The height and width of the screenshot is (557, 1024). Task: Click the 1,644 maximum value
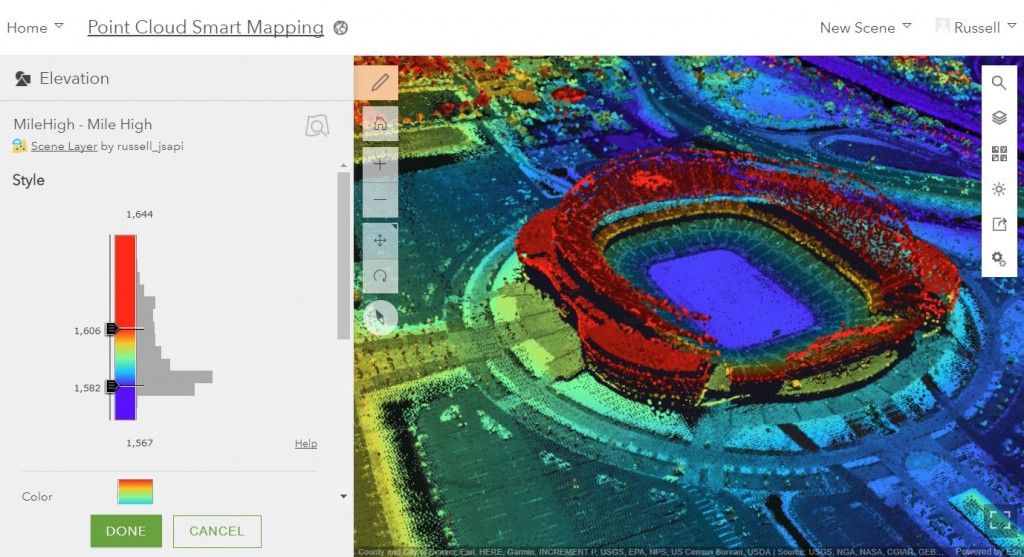tap(139, 214)
